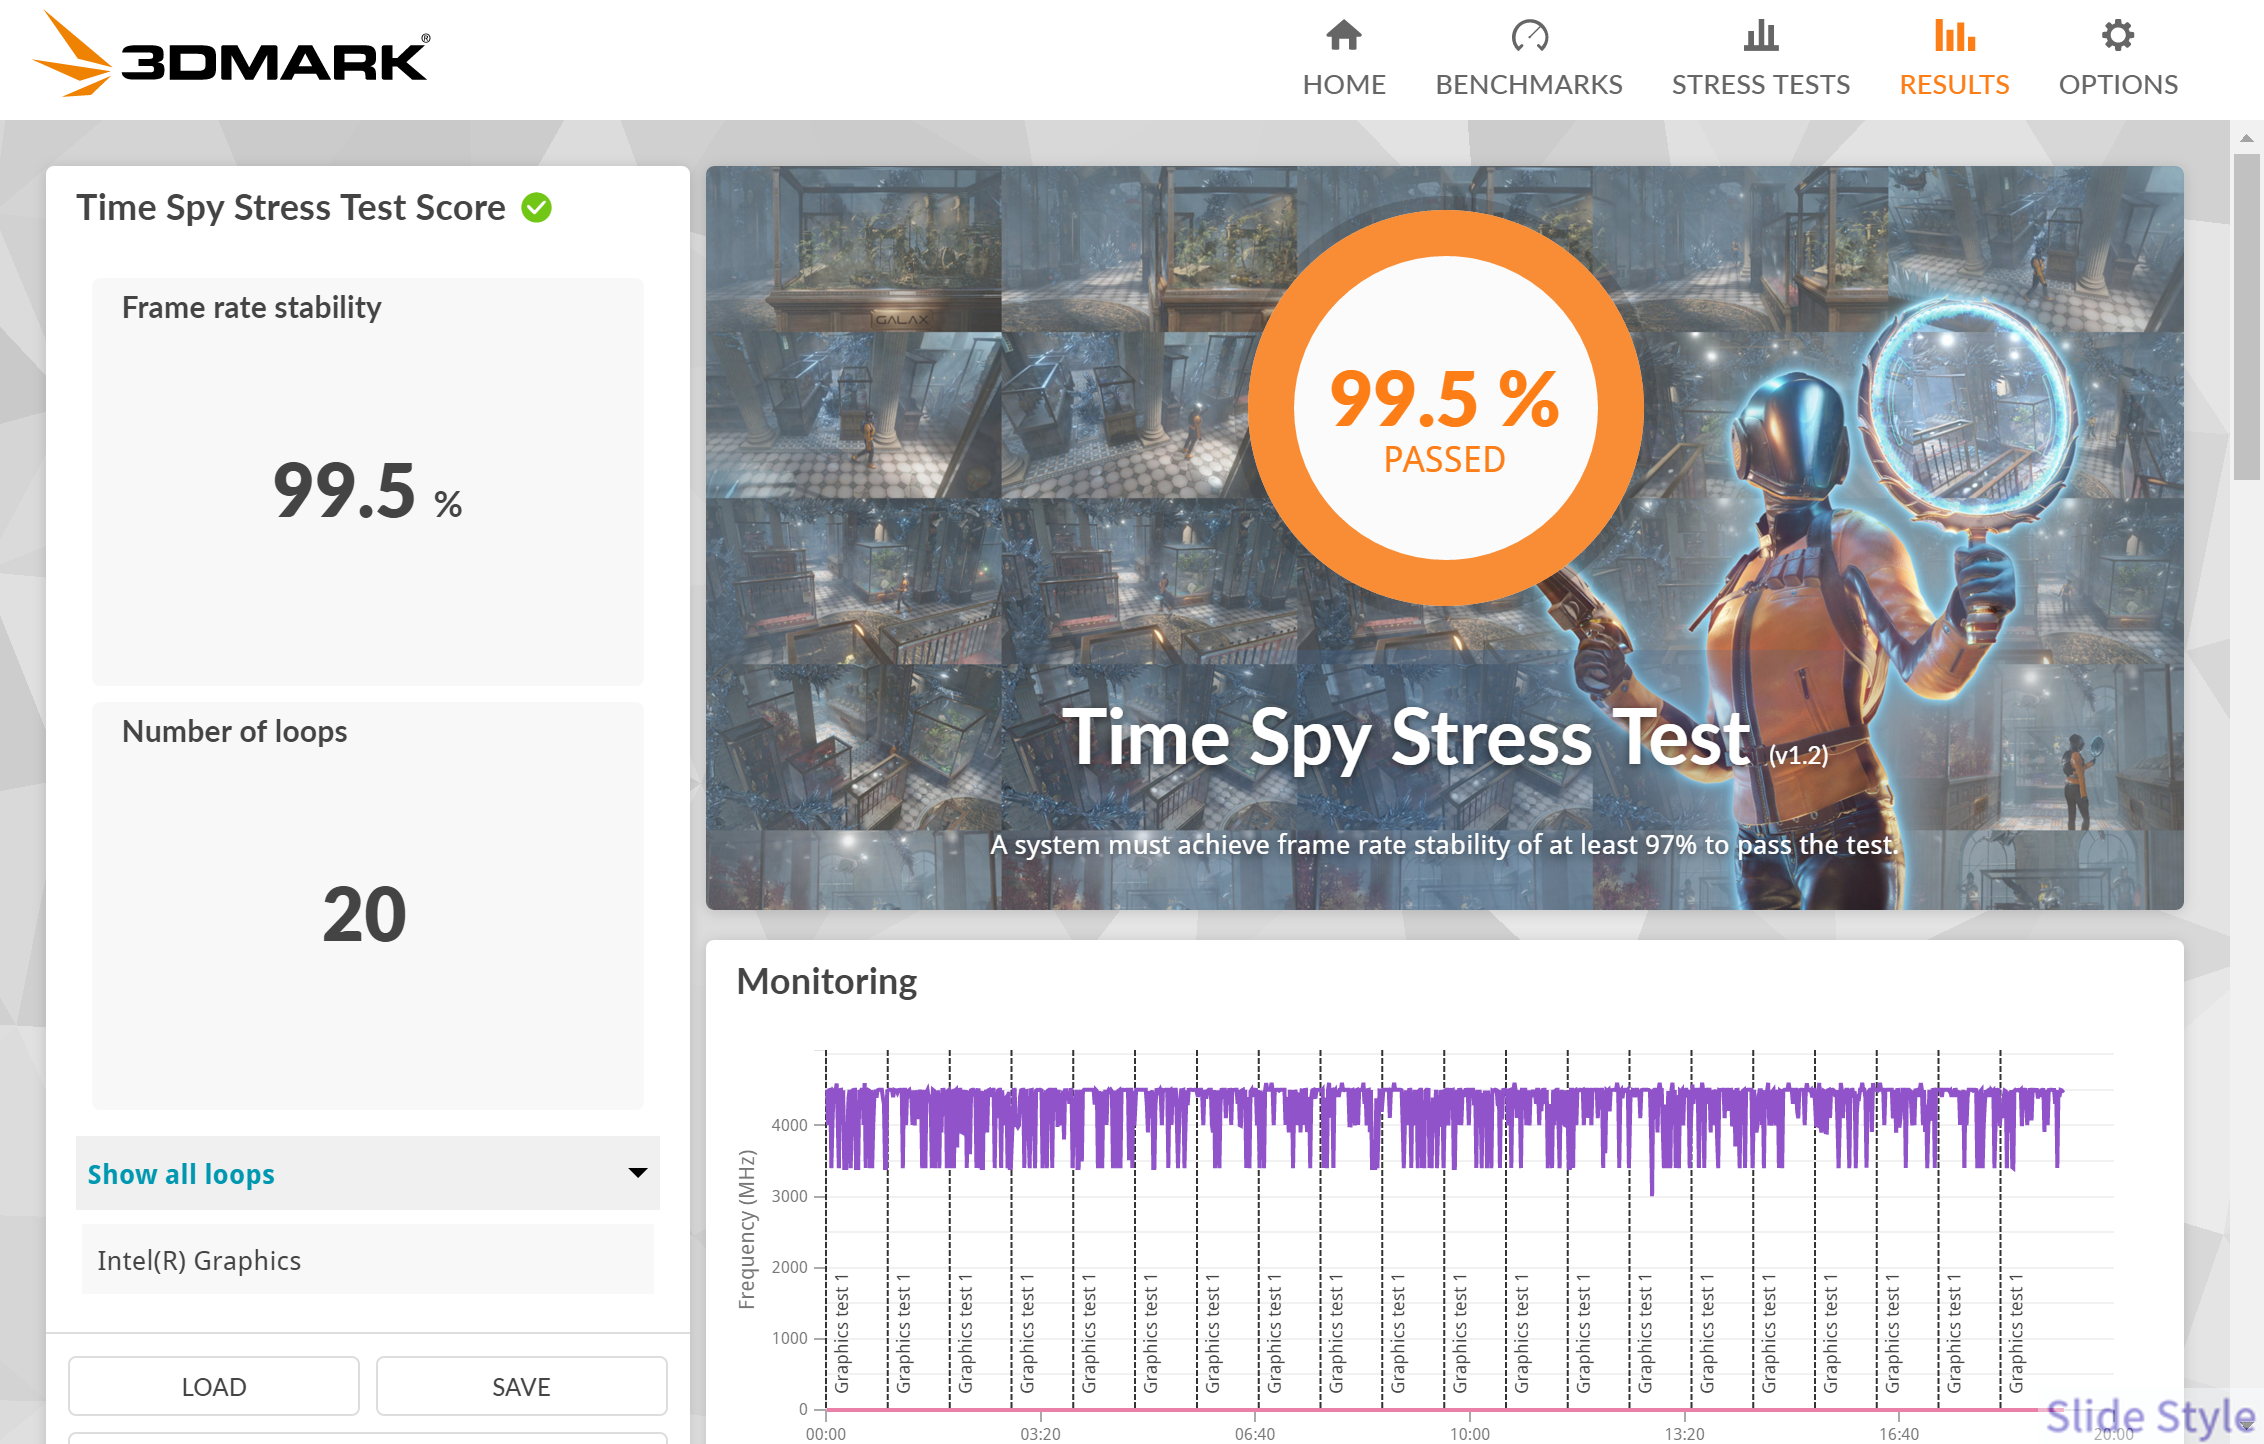The height and width of the screenshot is (1444, 2264).
Task: Click the Time Spy Stress Test Score title
Action: (291, 208)
